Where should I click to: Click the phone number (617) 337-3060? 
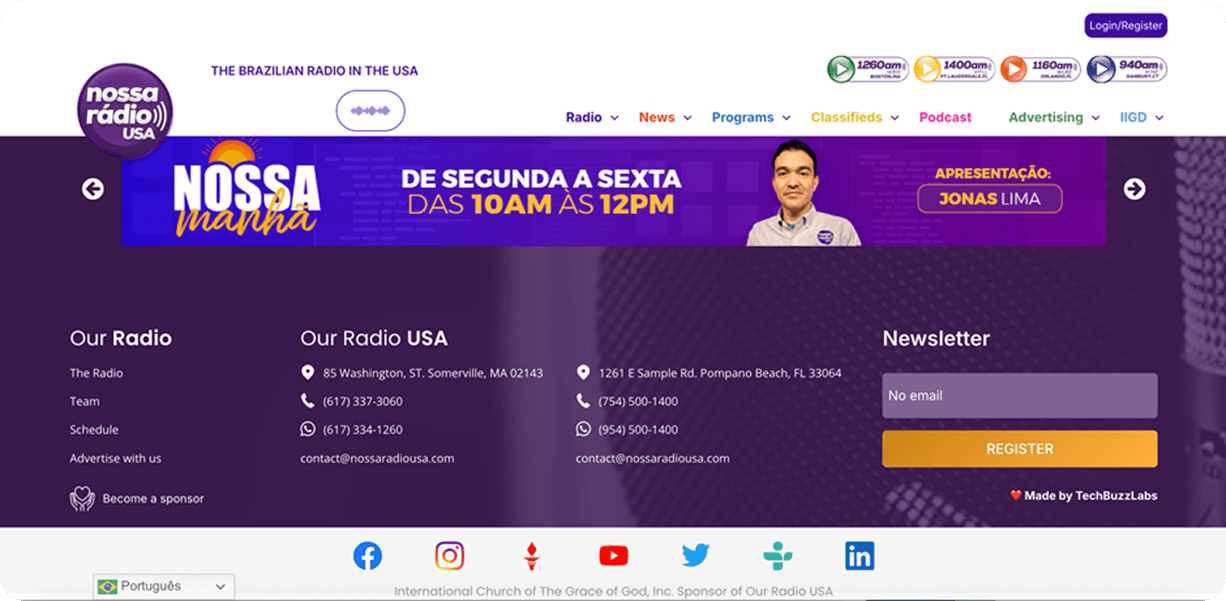click(363, 401)
